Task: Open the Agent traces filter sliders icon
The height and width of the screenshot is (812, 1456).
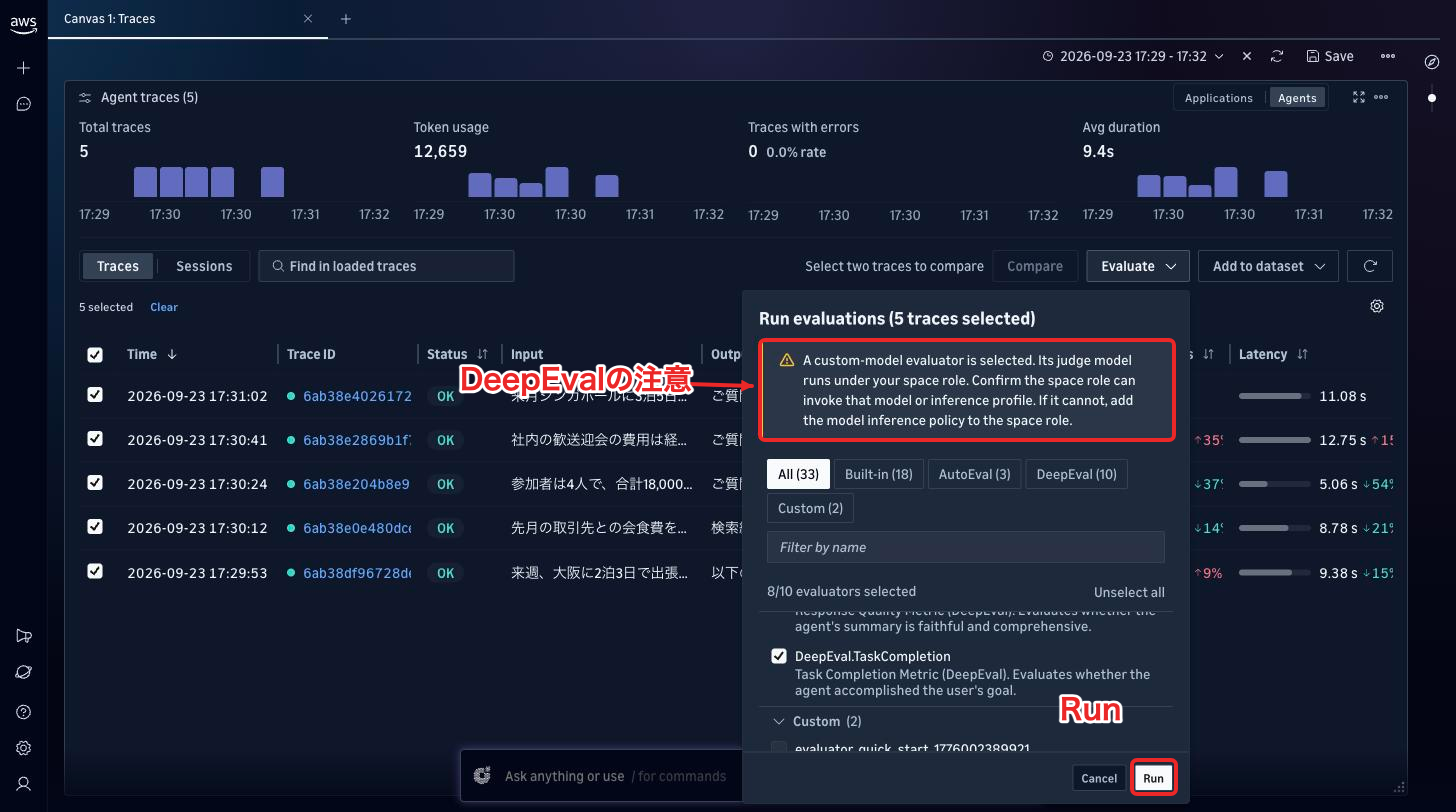Action: 85,98
